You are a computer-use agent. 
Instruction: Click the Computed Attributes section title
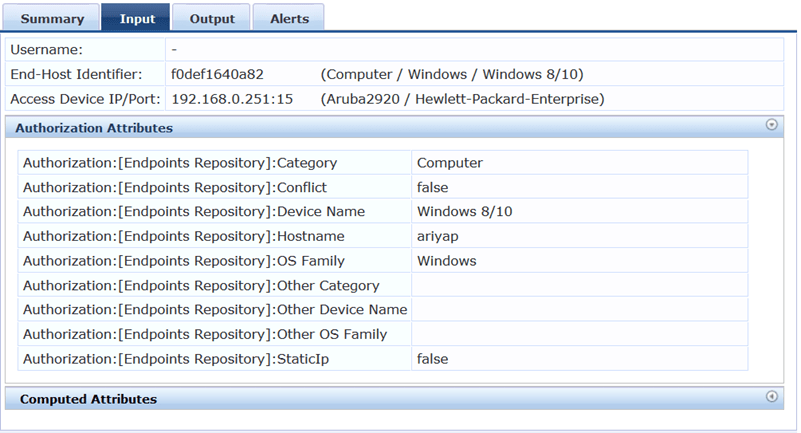tap(88, 399)
